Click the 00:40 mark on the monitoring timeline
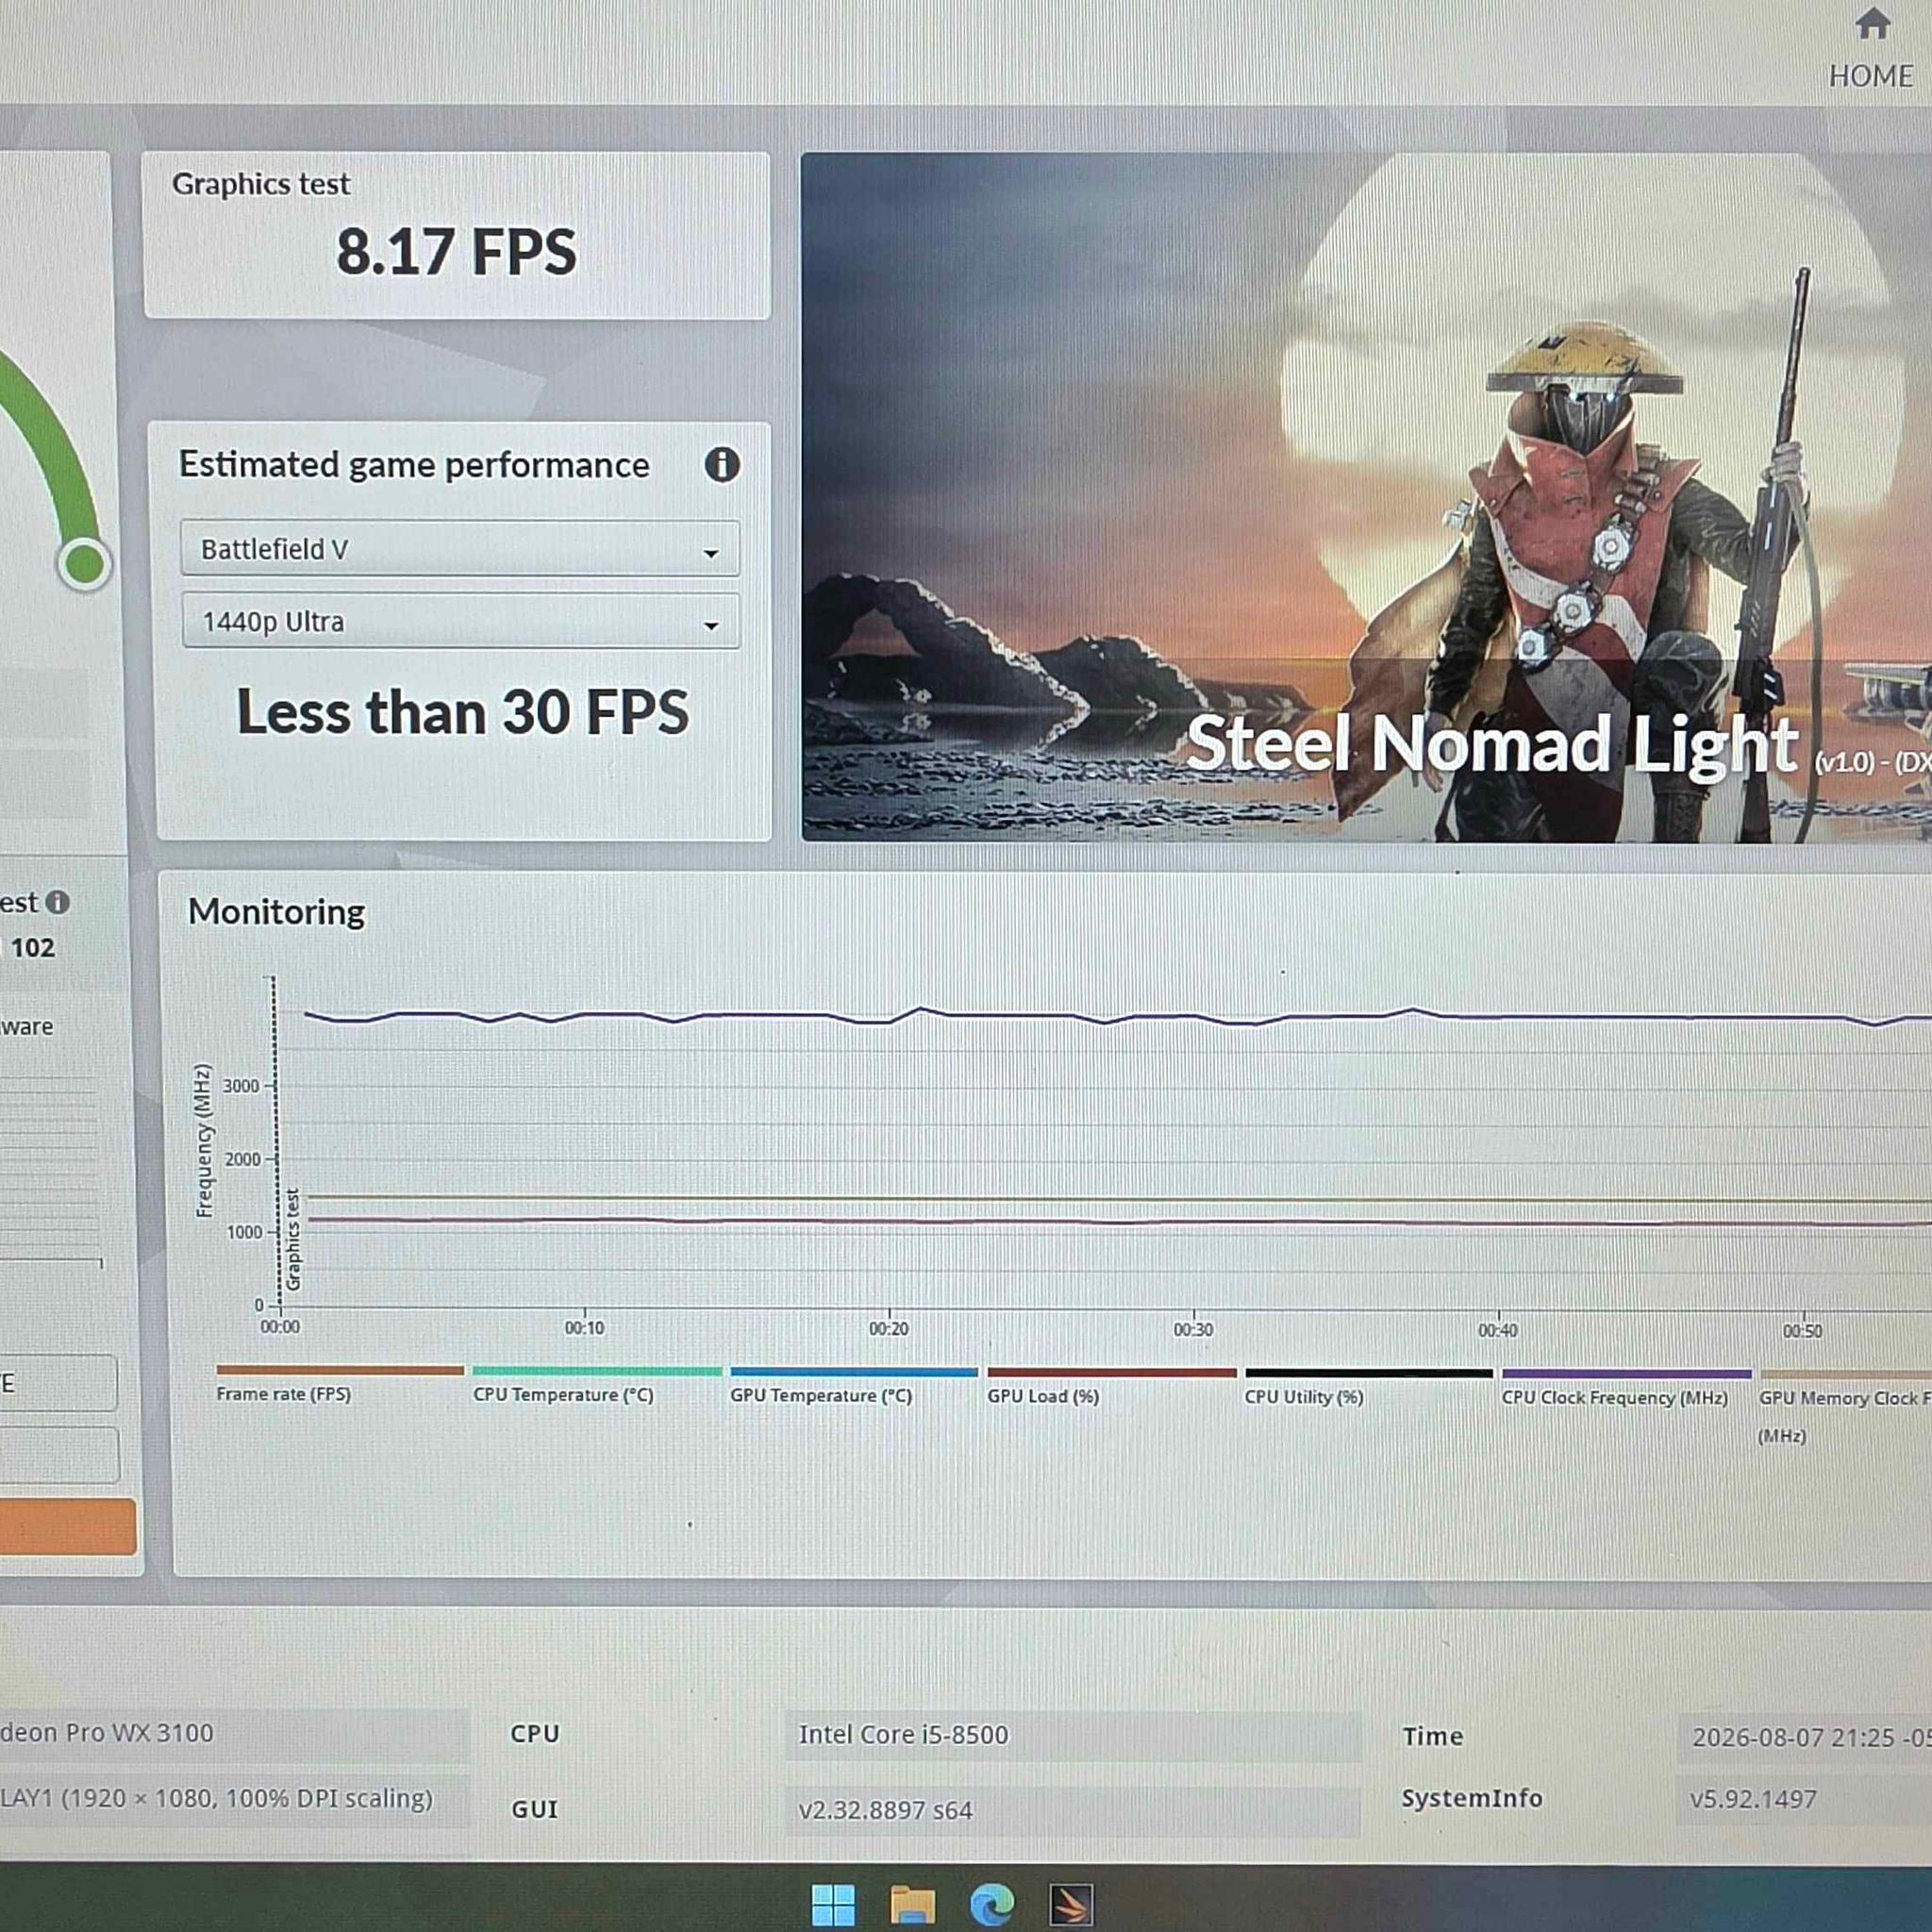Viewport: 1932px width, 1932px height. pyautogui.click(x=1498, y=1331)
